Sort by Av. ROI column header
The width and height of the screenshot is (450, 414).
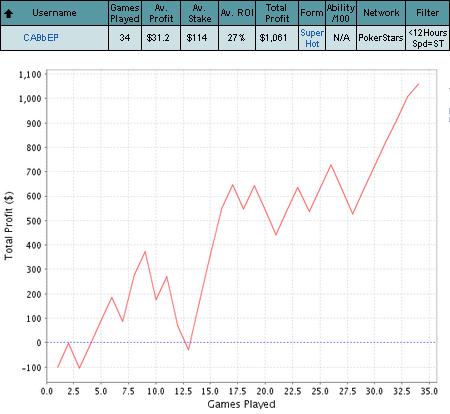click(x=237, y=13)
